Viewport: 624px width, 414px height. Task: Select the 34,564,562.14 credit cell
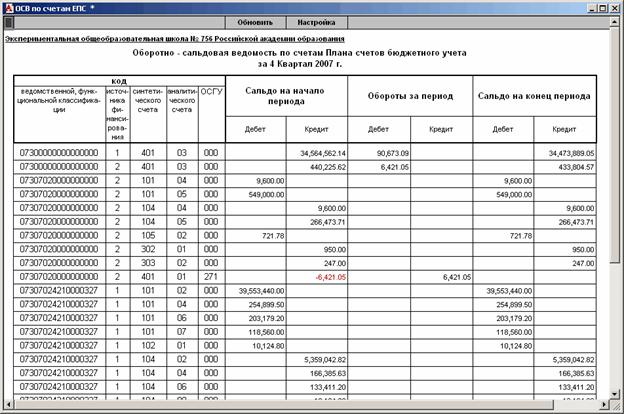[322, 152]
